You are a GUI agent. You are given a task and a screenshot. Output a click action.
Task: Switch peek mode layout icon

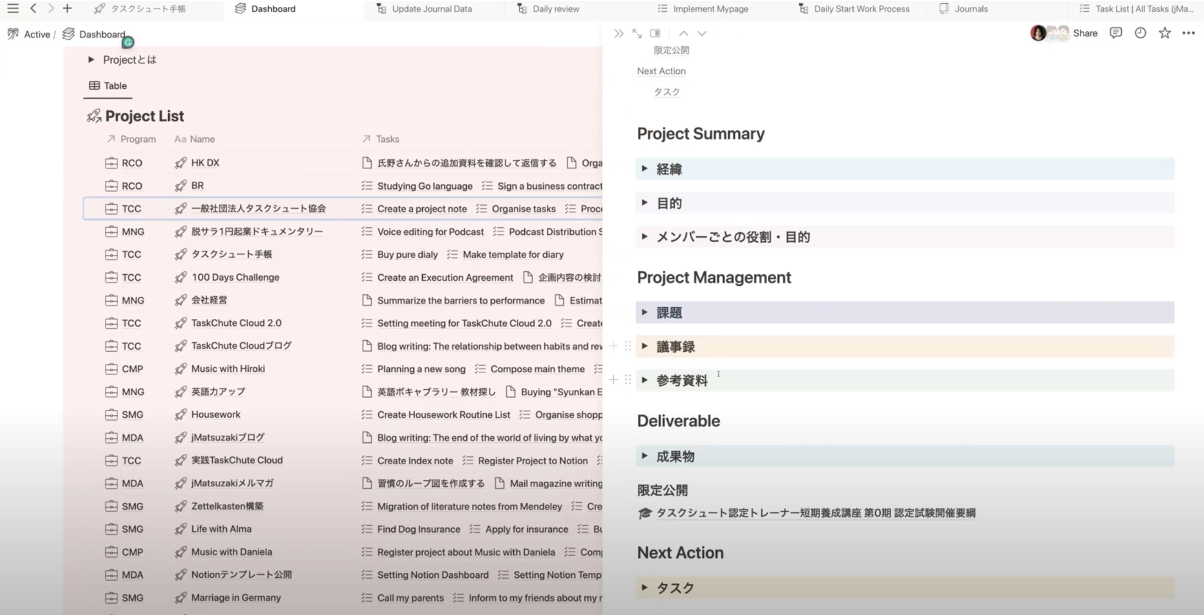click(x=655, y=34)
